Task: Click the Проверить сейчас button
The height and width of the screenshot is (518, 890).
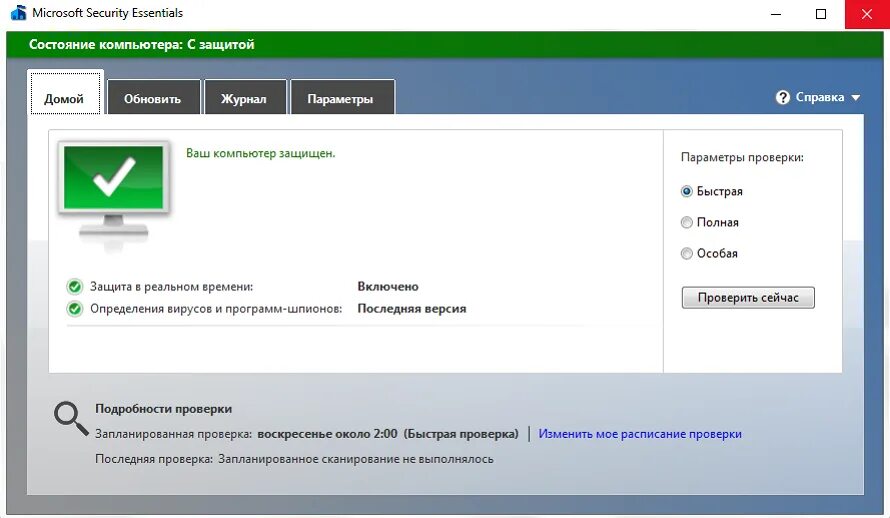Action: (x=748, y=298)
